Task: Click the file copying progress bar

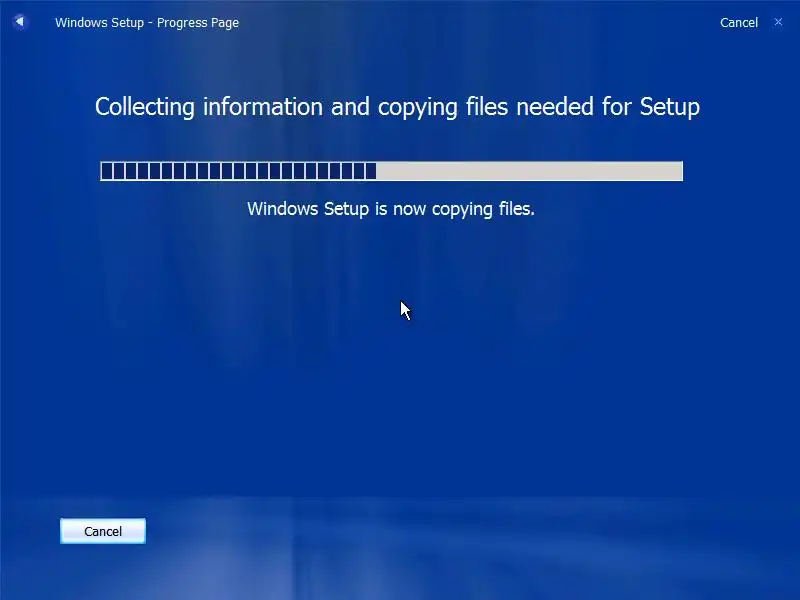Action: 391,171
